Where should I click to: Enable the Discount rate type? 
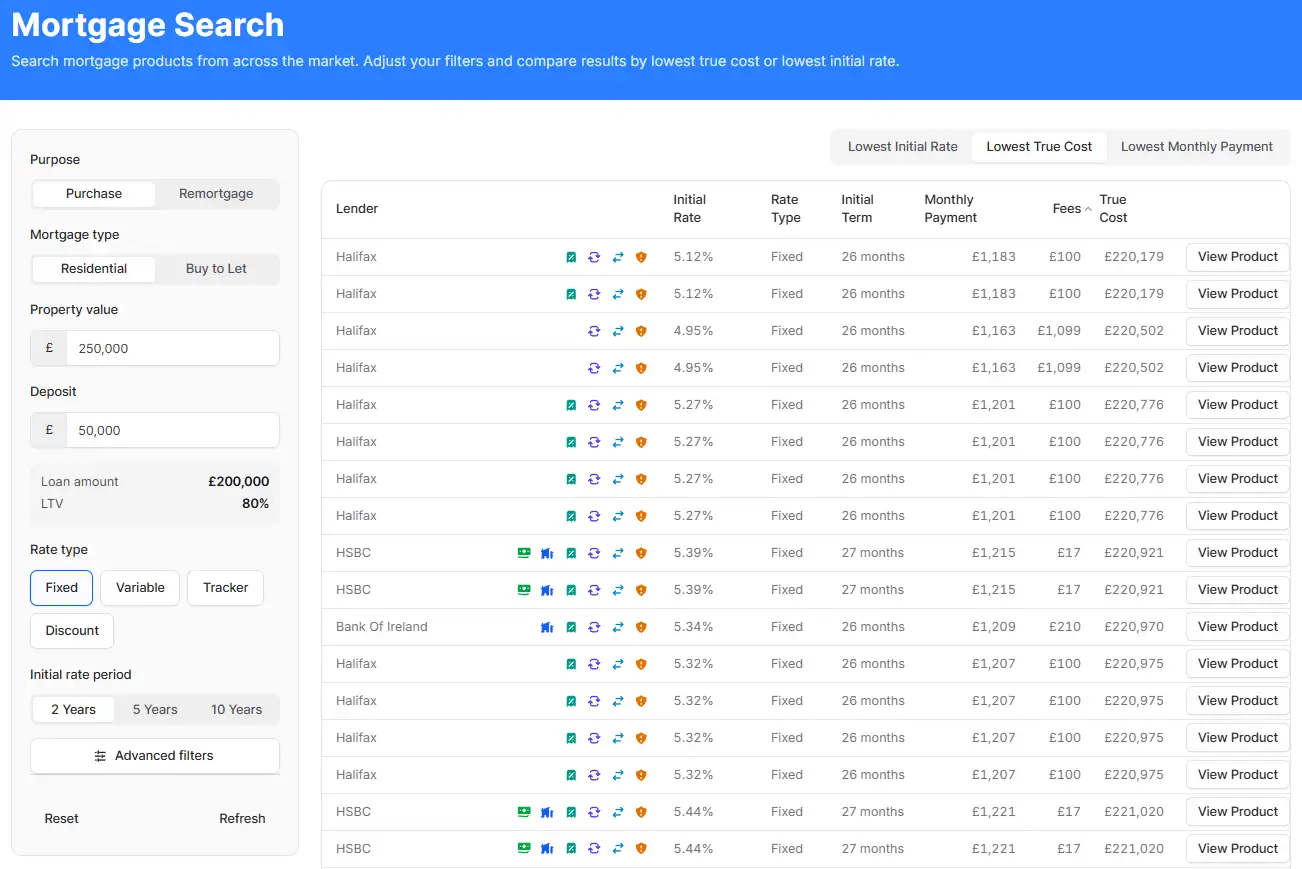[72, 631]
